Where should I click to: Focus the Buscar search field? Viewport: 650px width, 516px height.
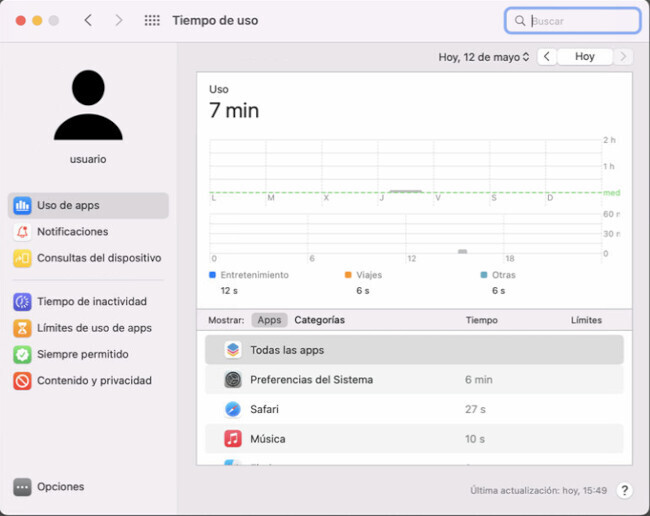point(580,20)
